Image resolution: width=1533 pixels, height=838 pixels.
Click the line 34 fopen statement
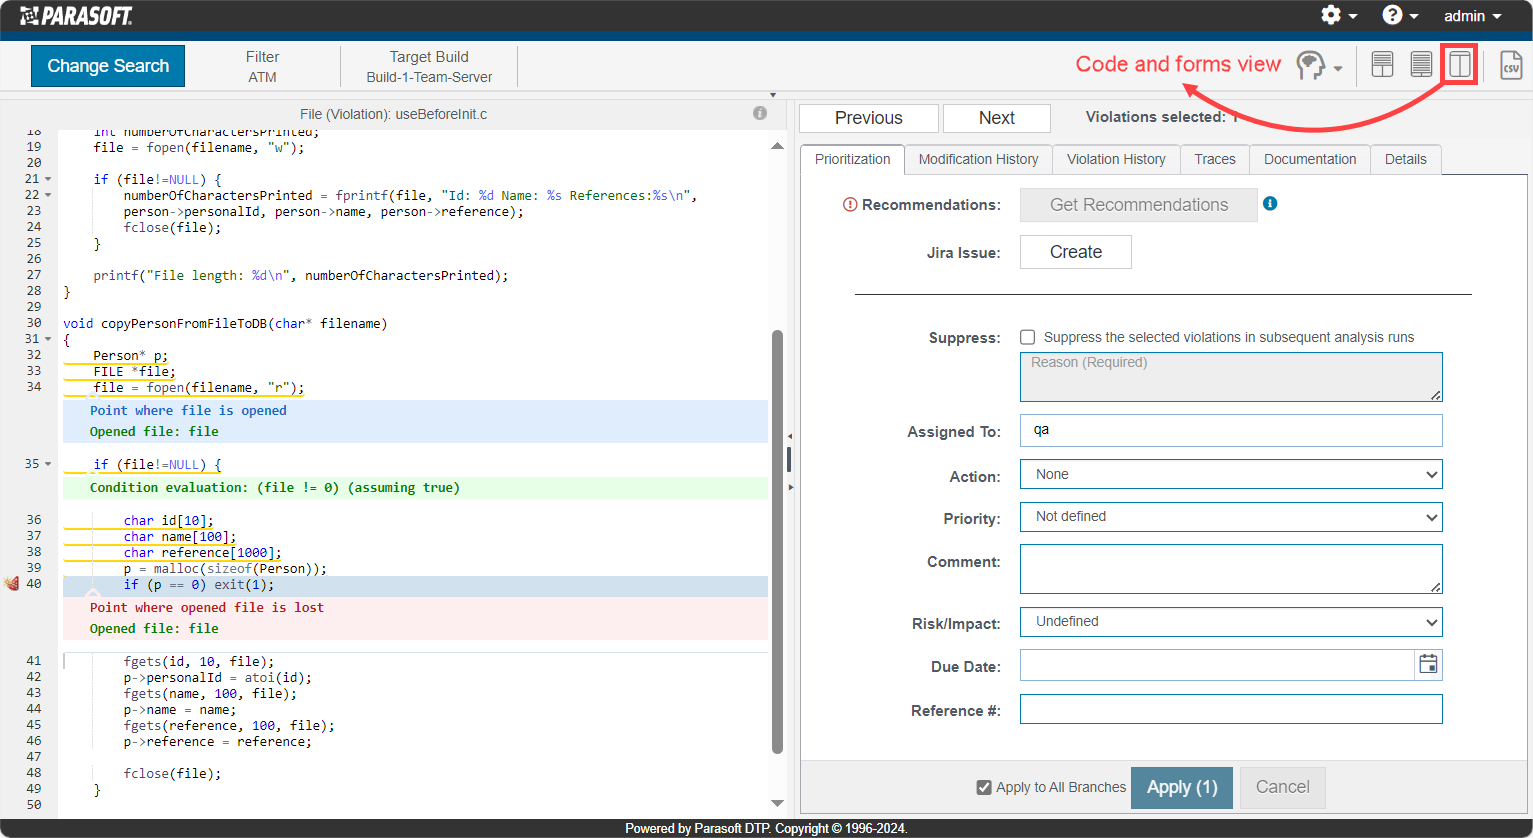pyautogui.click(x=199, y=387)
